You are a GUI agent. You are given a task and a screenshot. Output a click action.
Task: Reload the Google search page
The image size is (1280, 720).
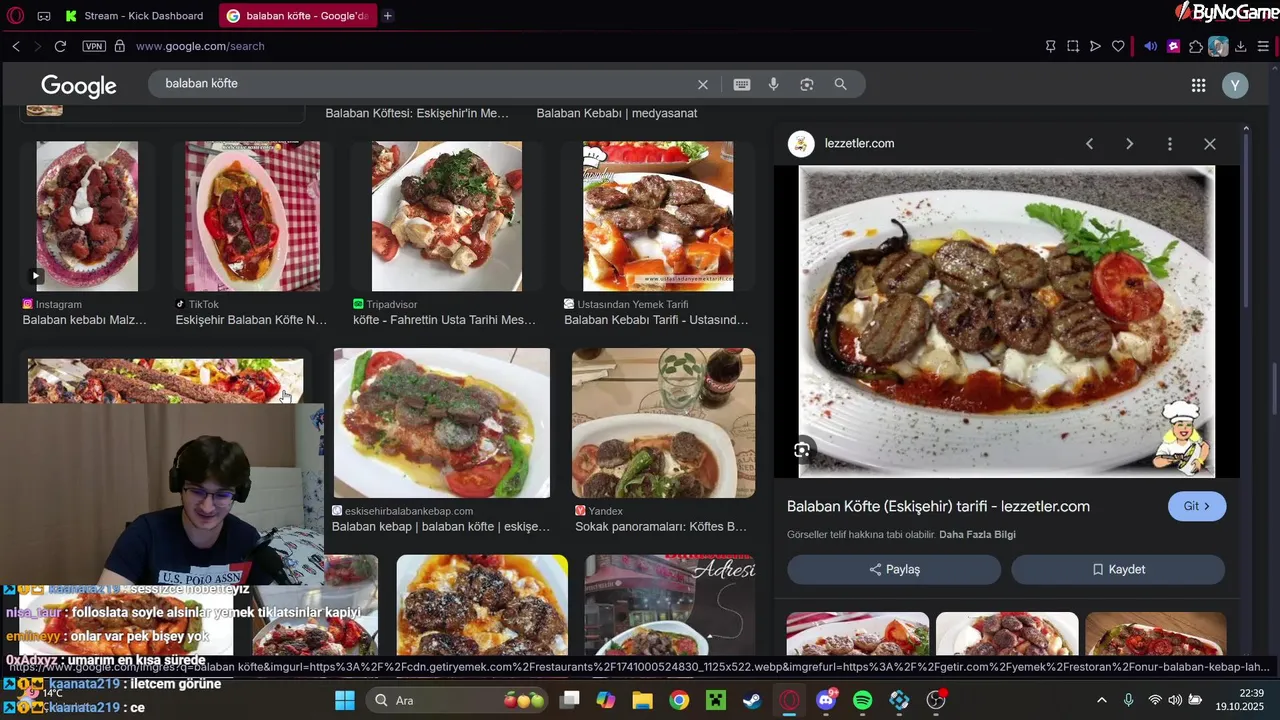tap(60, 46)
